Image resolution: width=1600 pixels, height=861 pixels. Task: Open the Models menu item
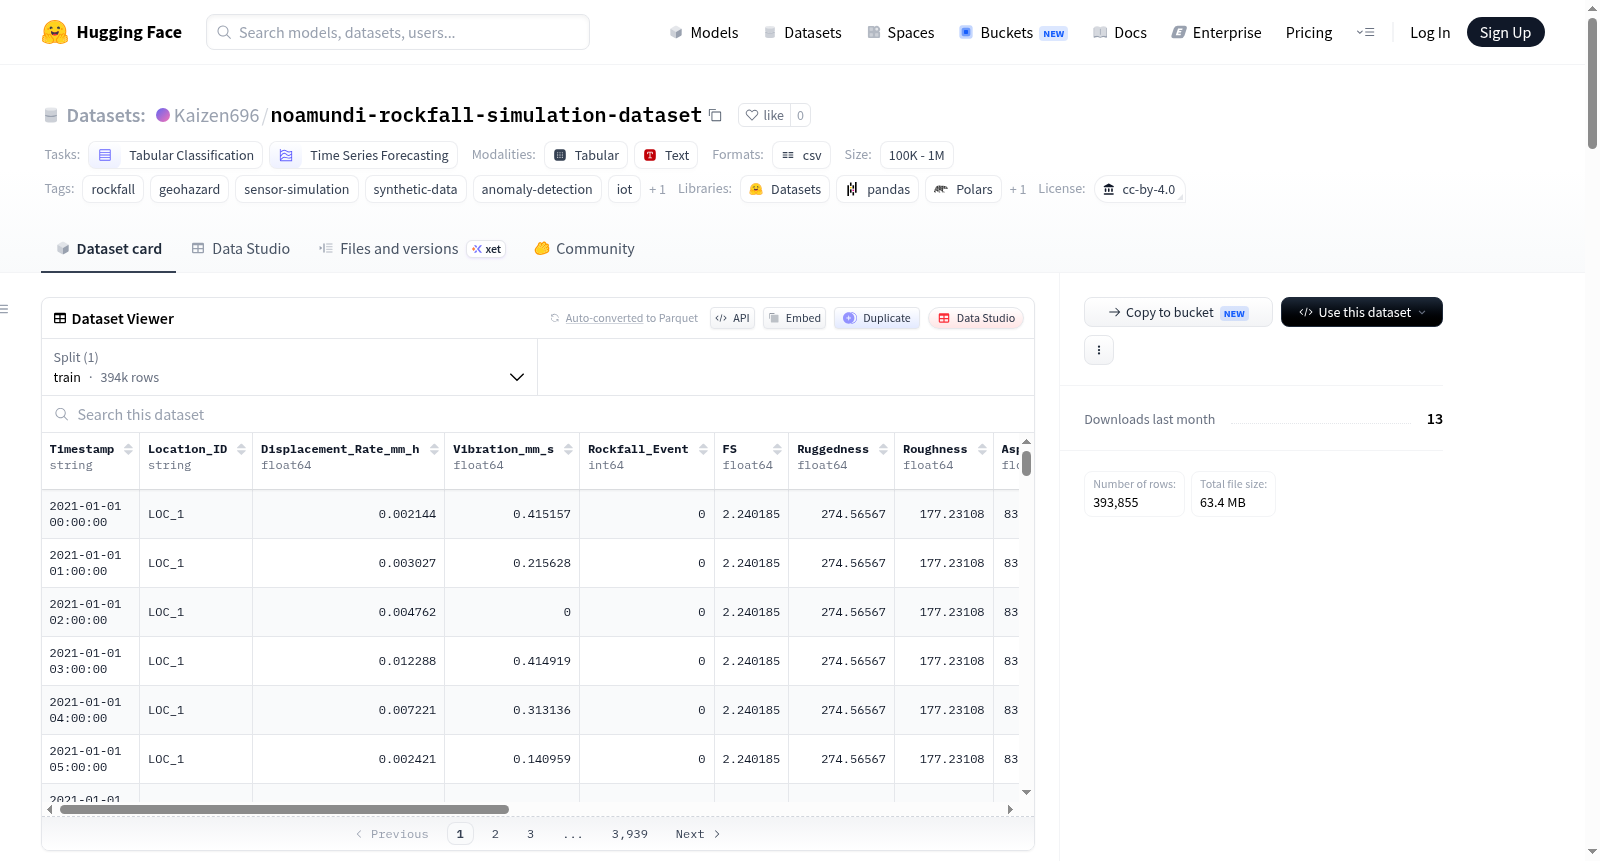(x=704, y=32)
